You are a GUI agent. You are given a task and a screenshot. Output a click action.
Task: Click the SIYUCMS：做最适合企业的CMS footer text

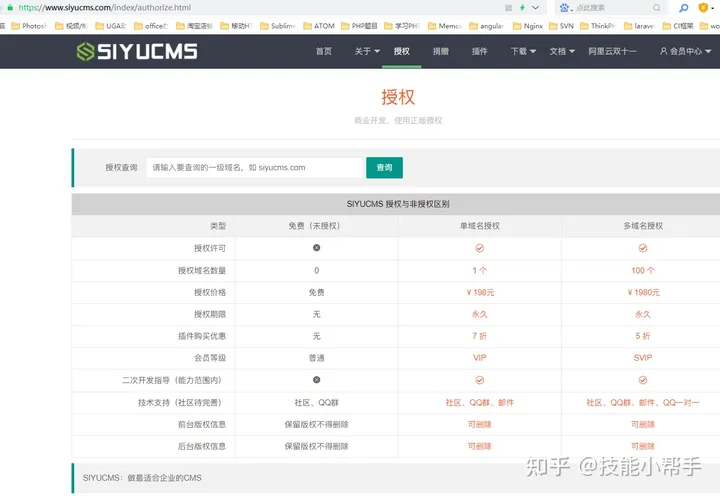(142, 478)
